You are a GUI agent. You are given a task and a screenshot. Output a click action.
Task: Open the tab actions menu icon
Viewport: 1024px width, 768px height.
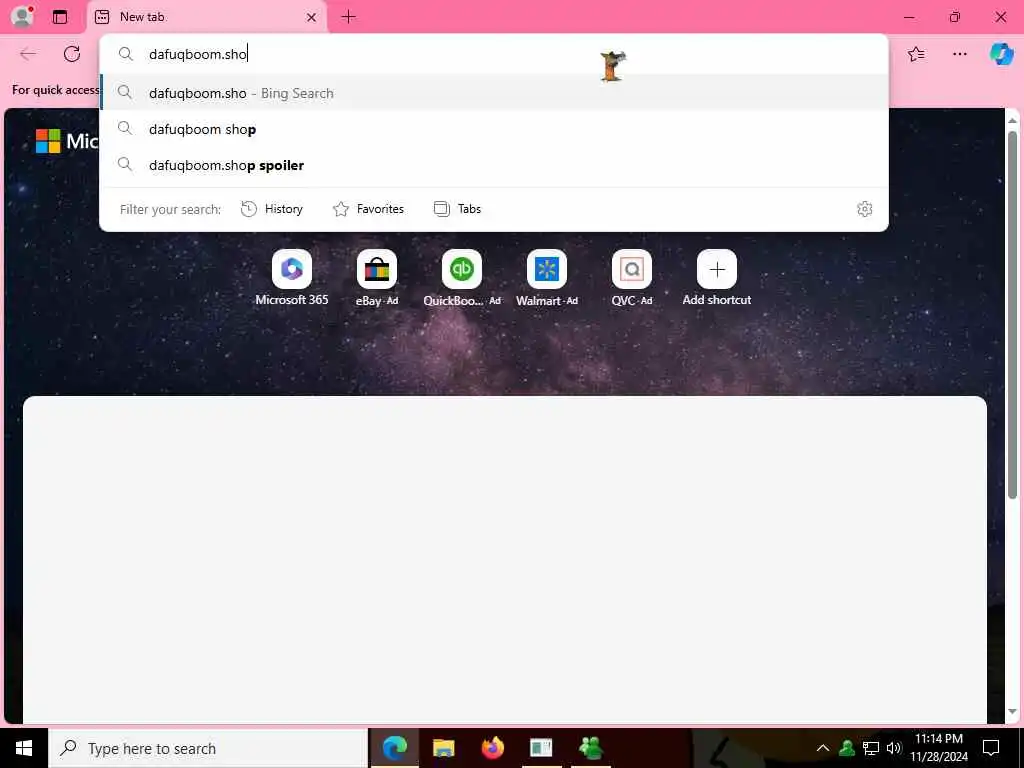click(x=60, y=17)
